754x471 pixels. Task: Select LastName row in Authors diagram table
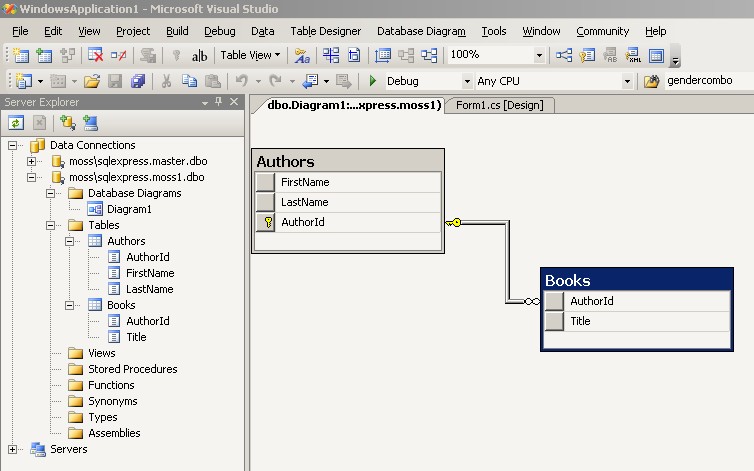coord(348,203)
